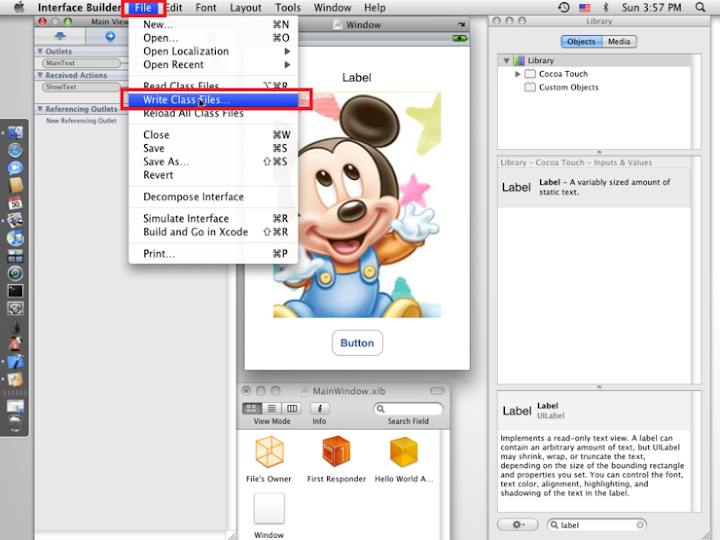Switch Library to Media
720x540 pixels.
(619, 41)
